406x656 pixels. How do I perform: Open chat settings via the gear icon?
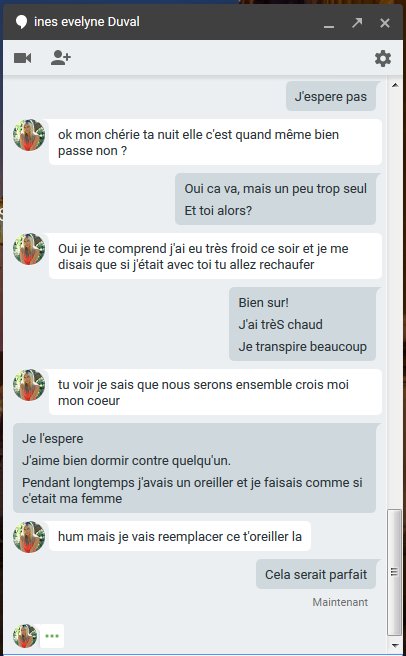click(x=383, y=58)
